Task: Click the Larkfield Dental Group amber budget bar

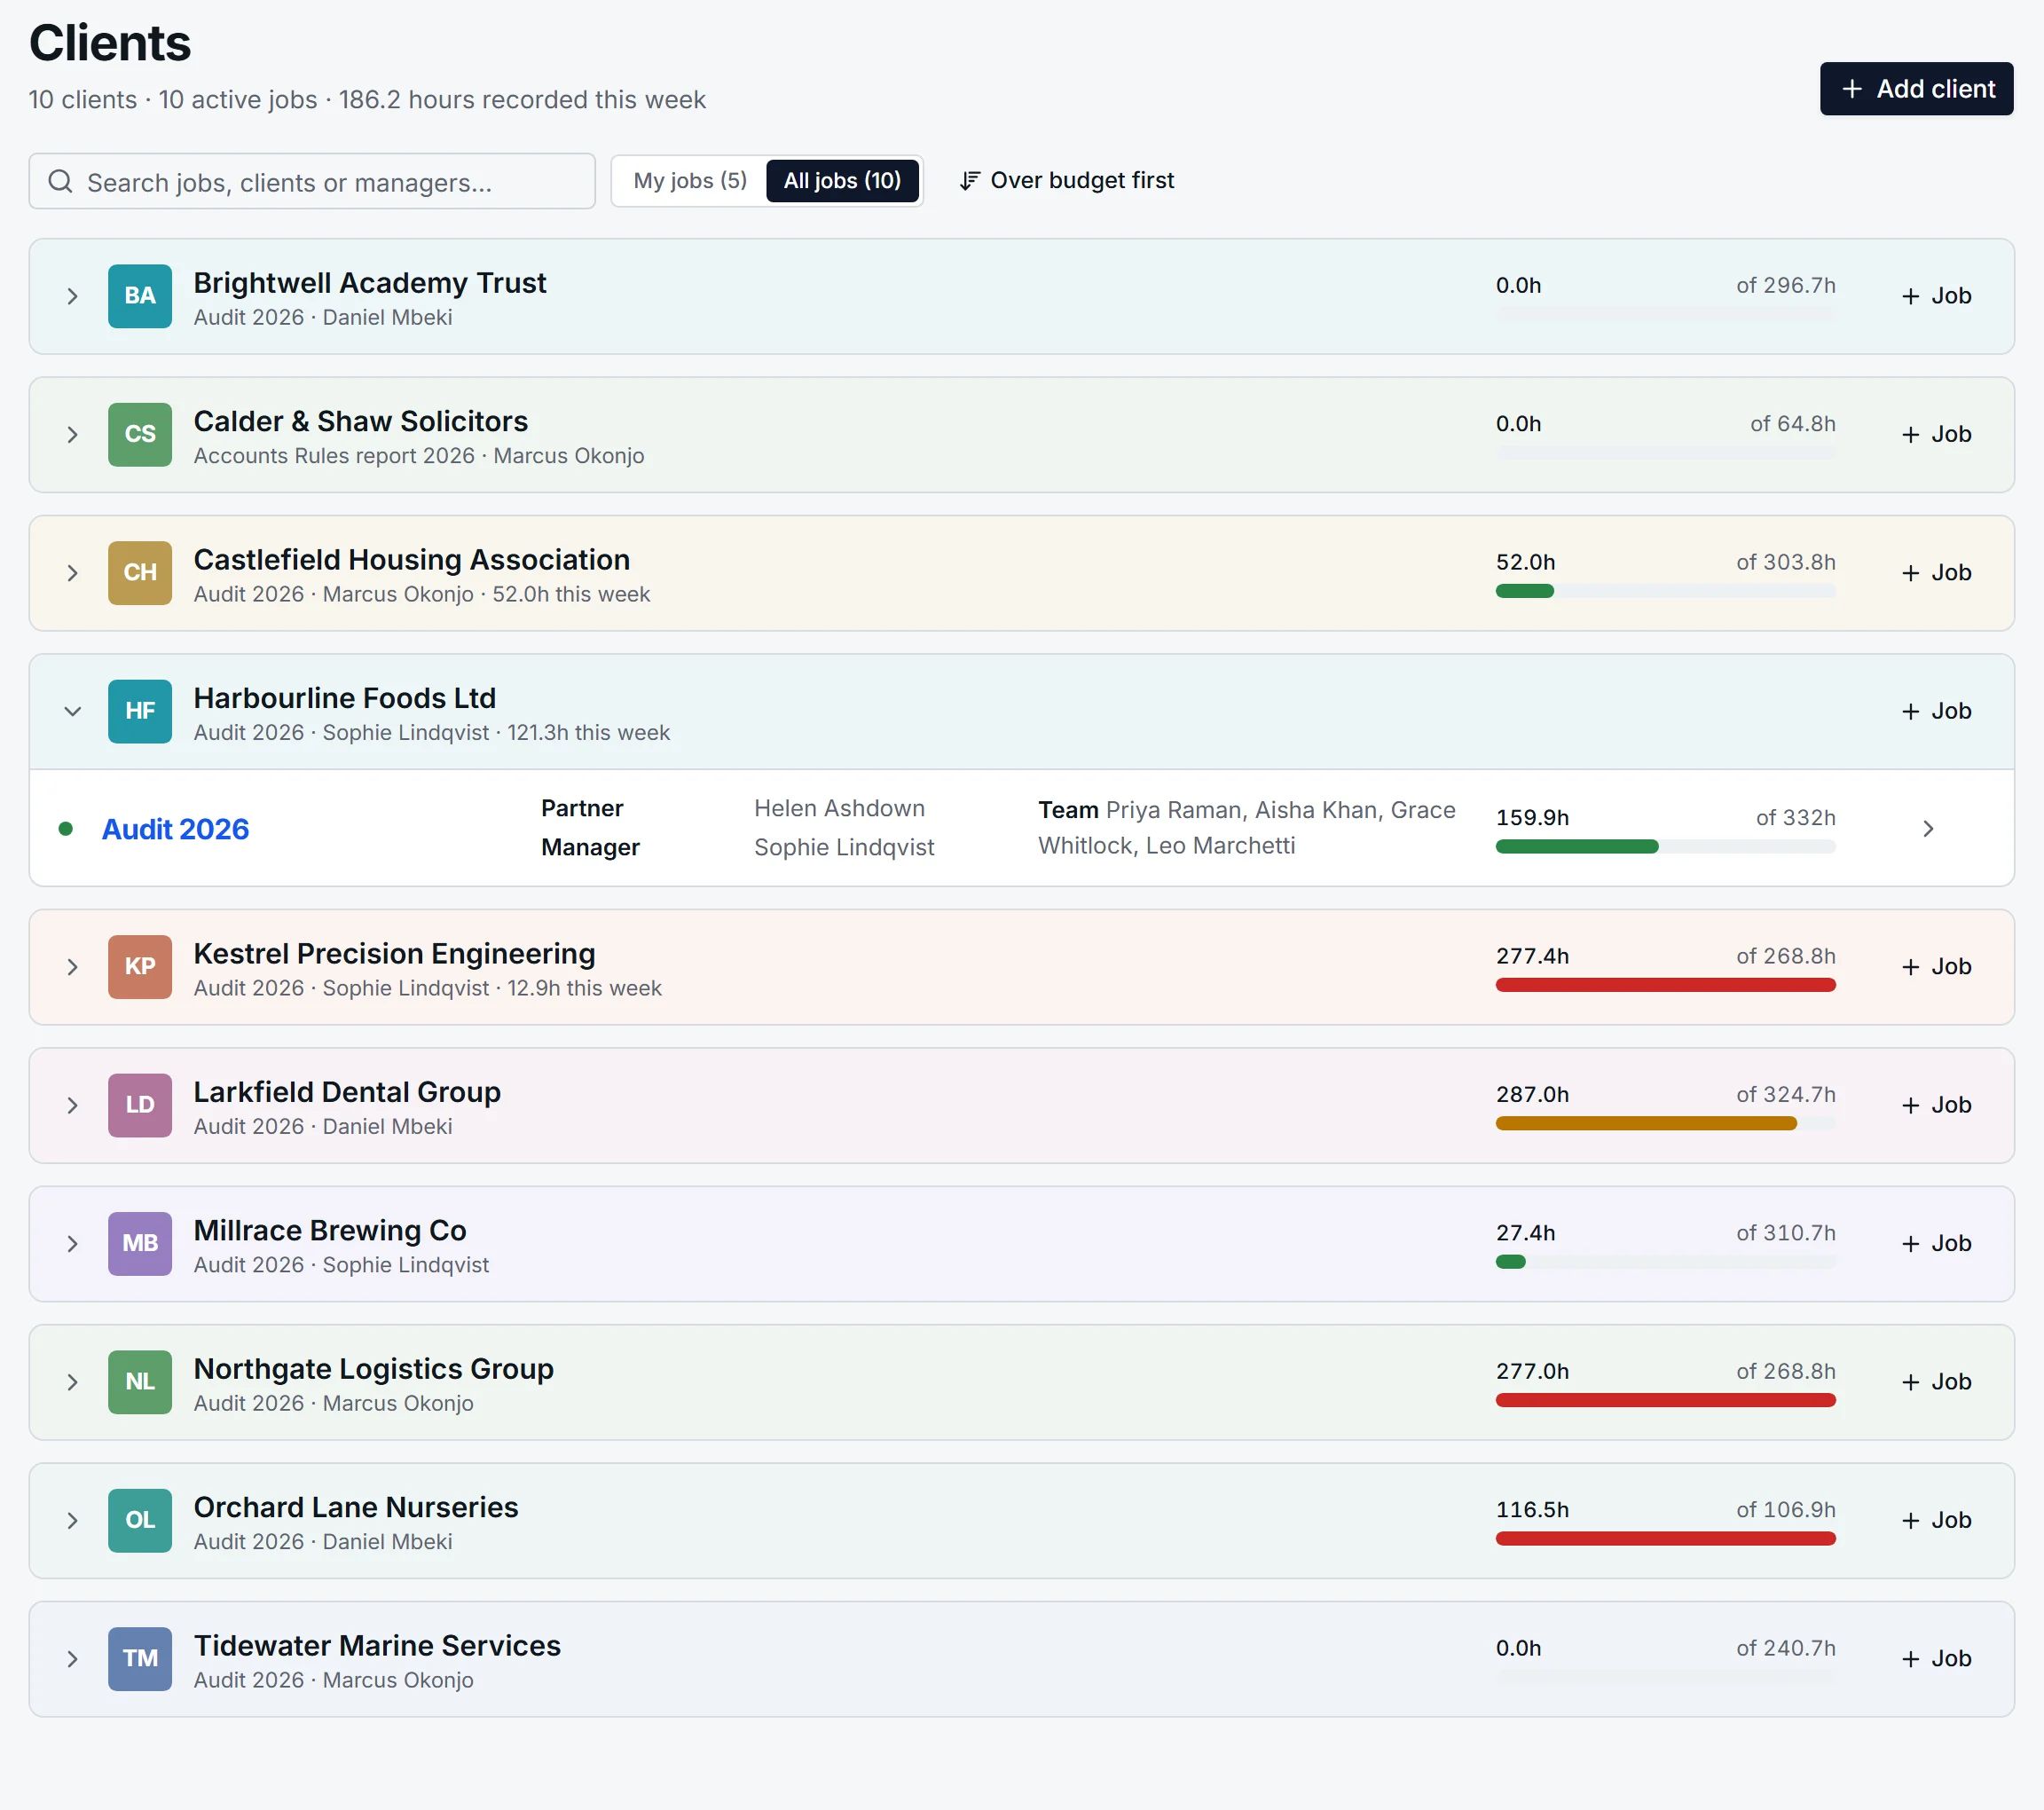Action: click(x=1646, y=1123)
